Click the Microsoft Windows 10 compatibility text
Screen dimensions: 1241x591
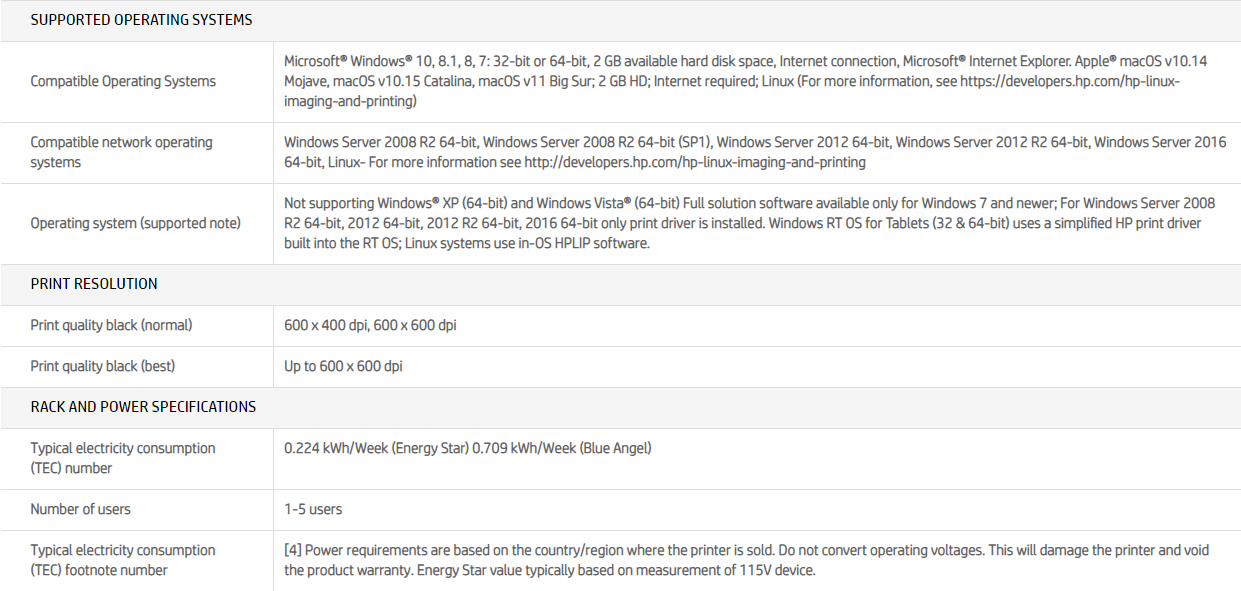(x=400, y=61)
